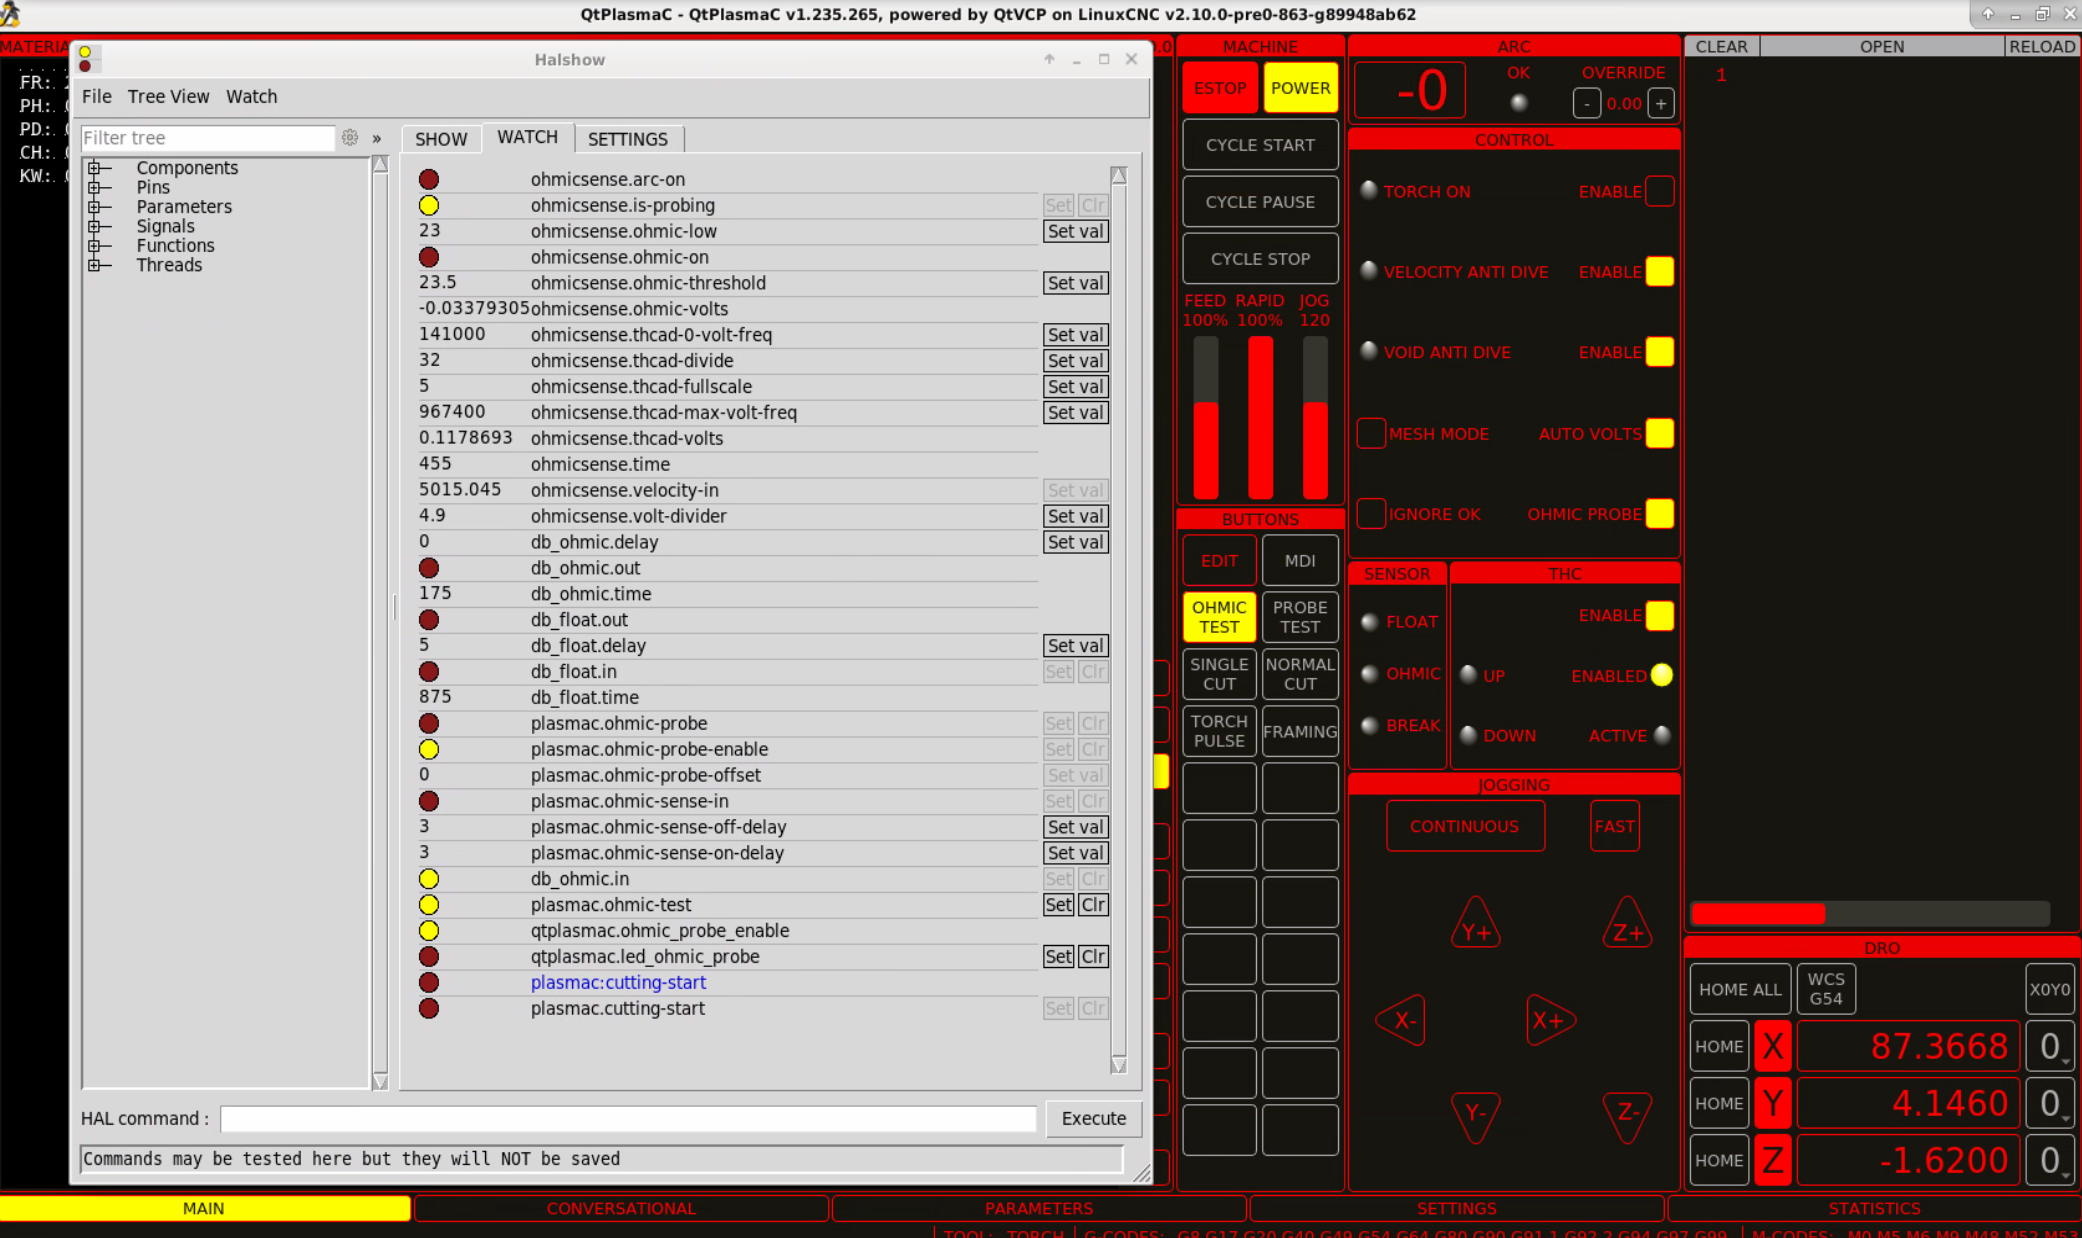The width and height of the screenshot is (2082, 1238).
Task: Switch to the PARAMETERS bottom tab
Action: (x=1039, y=1208)
